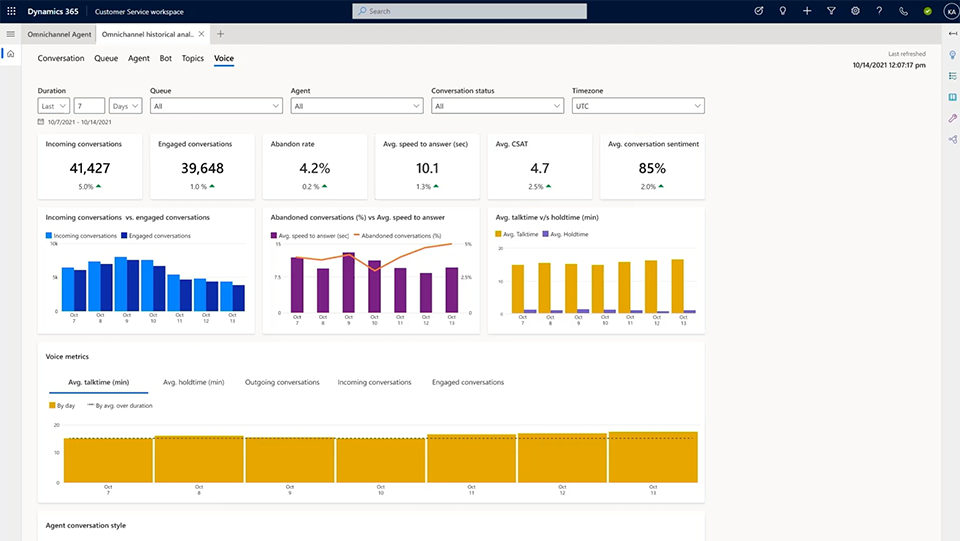This screenshot has height=541, width=960.
Task: Click the Home icon in left sidebar
Action: (x=11, y=54)
